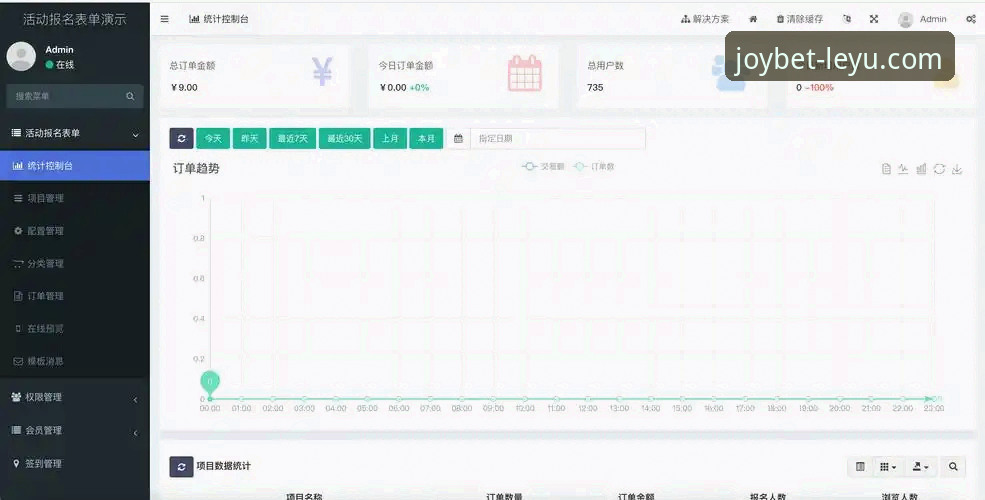Toggle the hamburger sidebar menu icon
Screen dimensions: 985x500
(165, 19)
